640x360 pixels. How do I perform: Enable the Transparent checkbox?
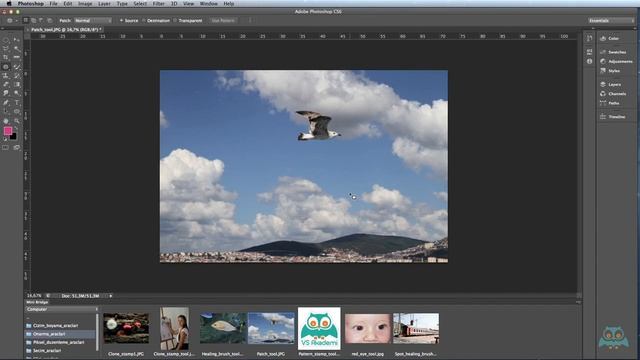click(x=188, y=20)
